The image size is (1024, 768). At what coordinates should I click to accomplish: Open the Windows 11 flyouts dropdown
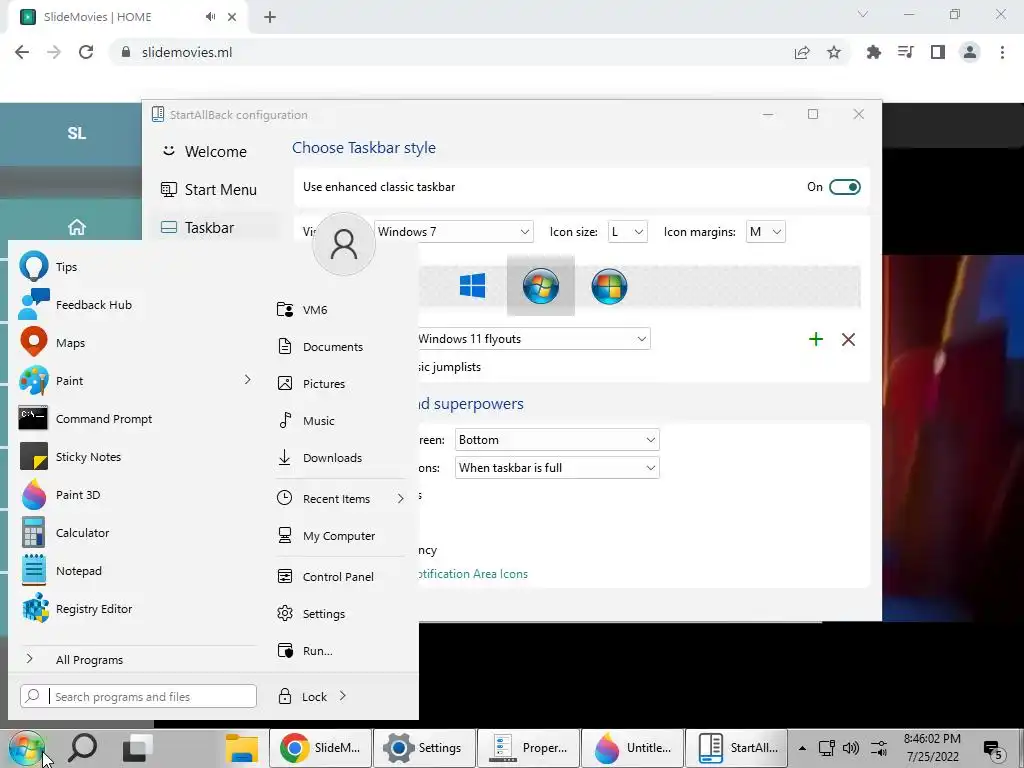click(534, 339)
